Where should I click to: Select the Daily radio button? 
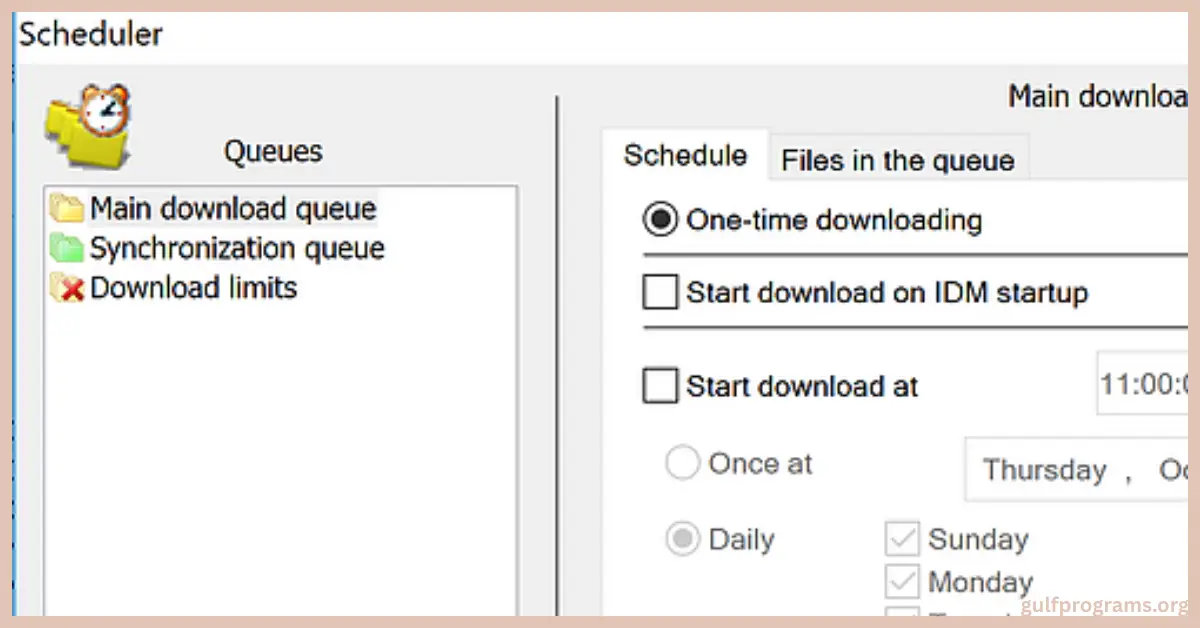(683, 540)
